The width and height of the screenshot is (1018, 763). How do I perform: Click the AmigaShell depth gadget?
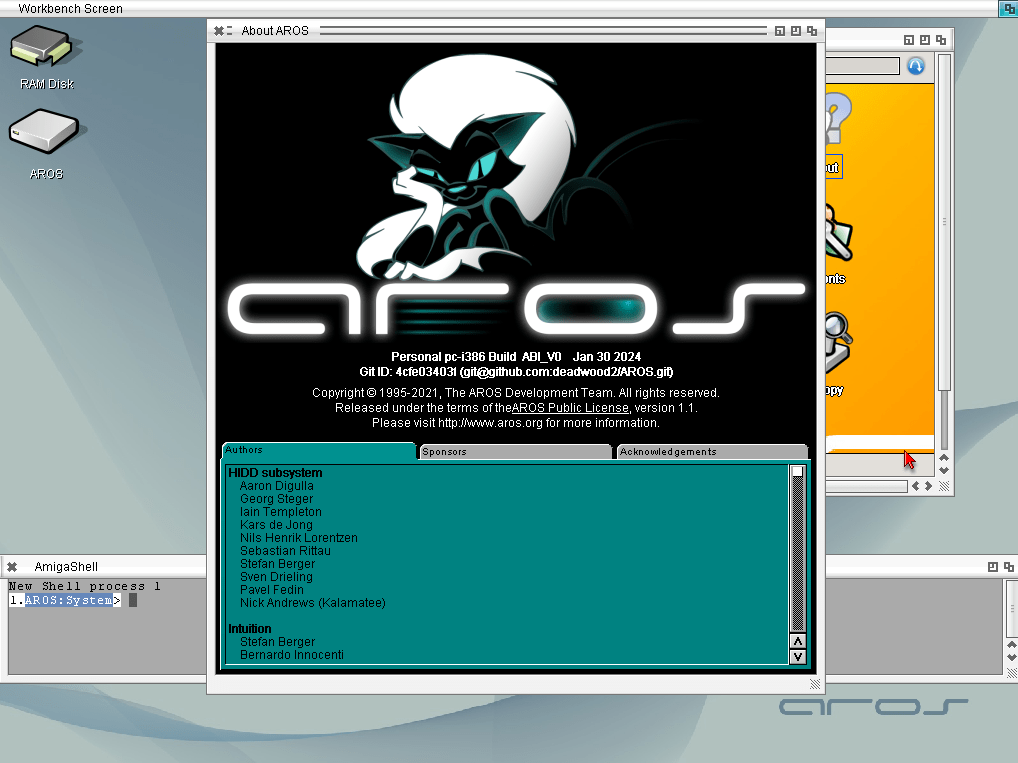[1009, 567]
